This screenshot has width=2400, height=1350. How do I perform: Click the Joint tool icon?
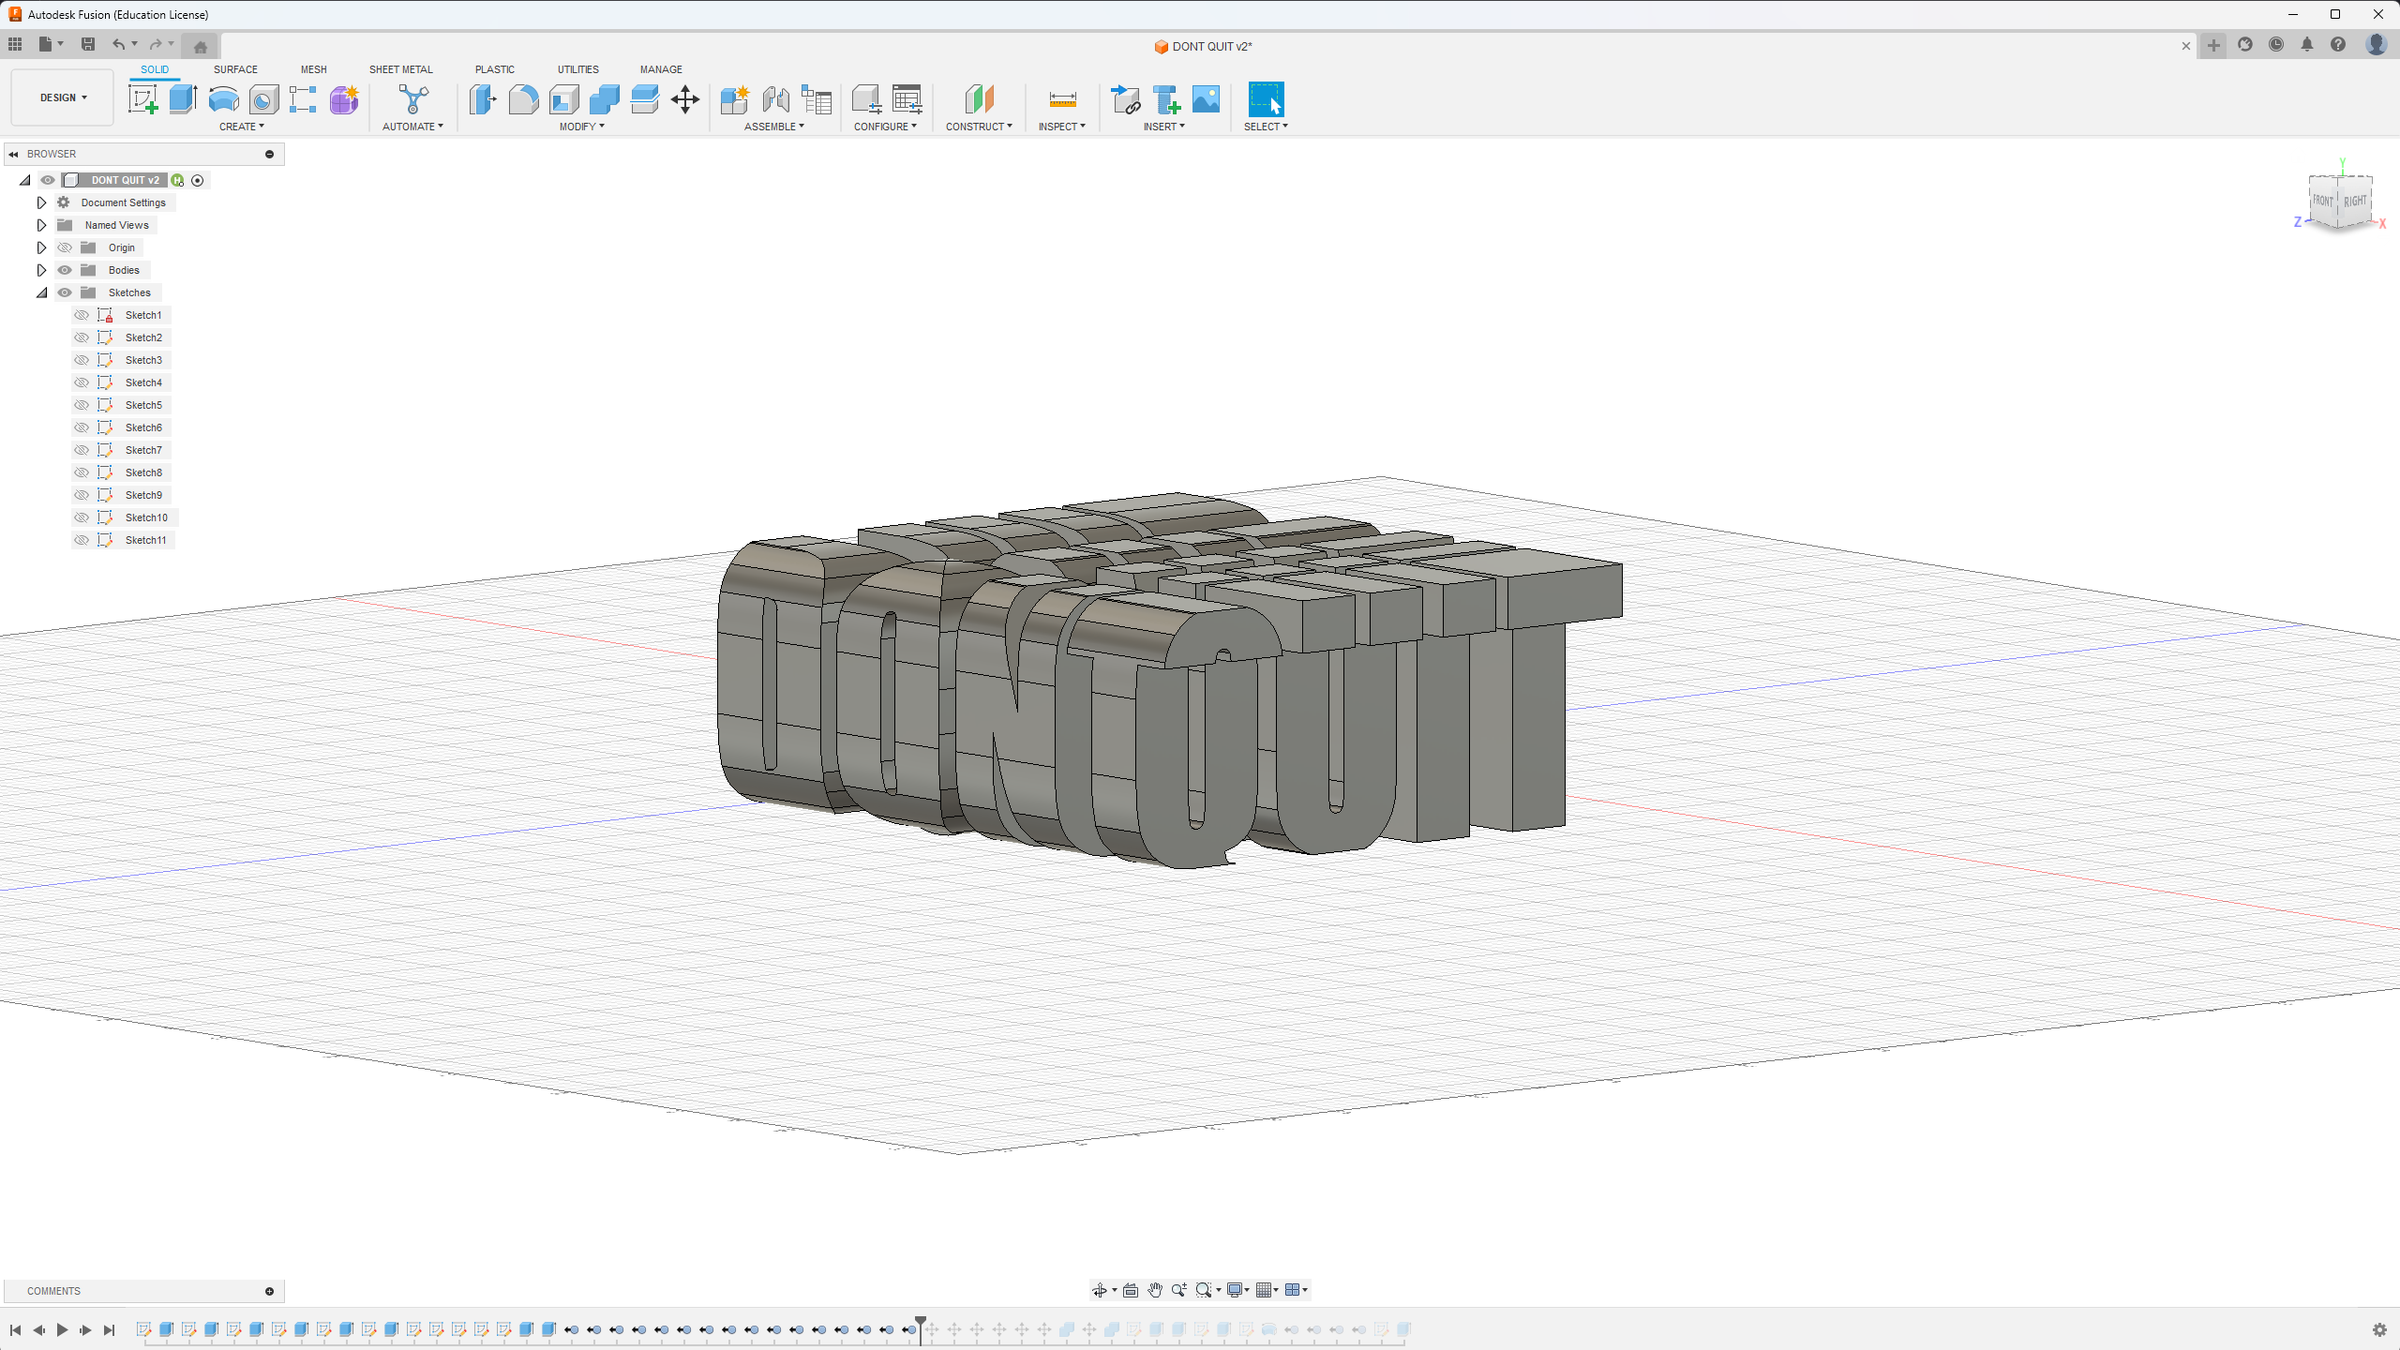pos(776,99)
